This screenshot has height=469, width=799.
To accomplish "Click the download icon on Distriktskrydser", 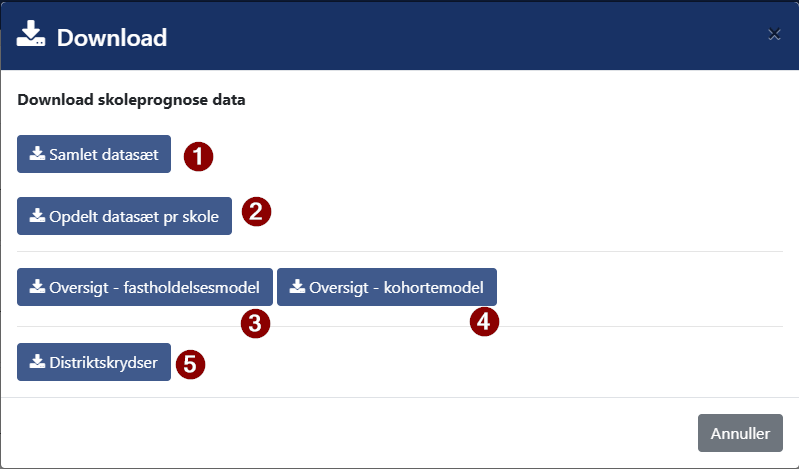I will point(37,362).
